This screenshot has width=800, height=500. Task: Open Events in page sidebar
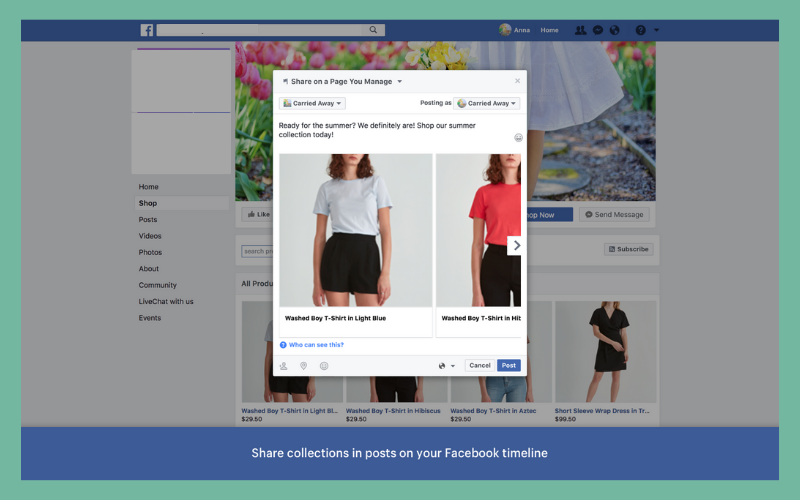(149, 318)
